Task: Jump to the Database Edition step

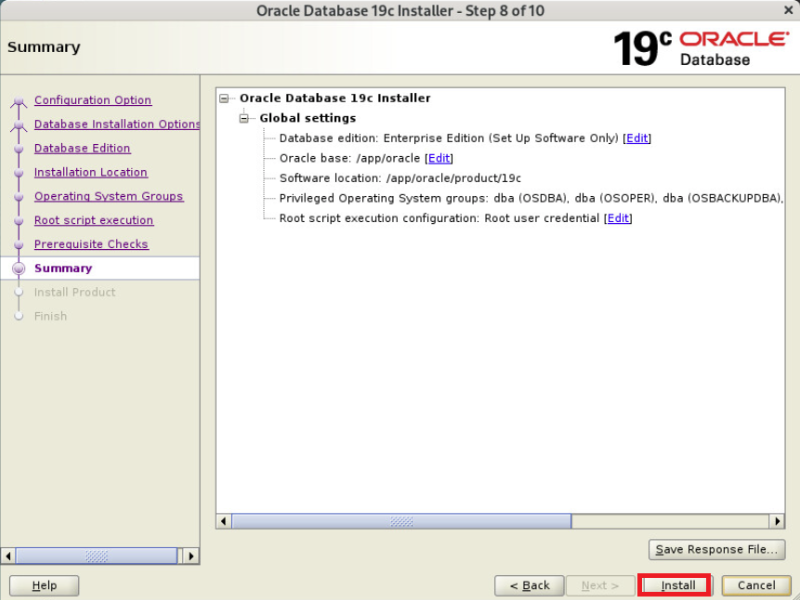Action: coord(82,148)
